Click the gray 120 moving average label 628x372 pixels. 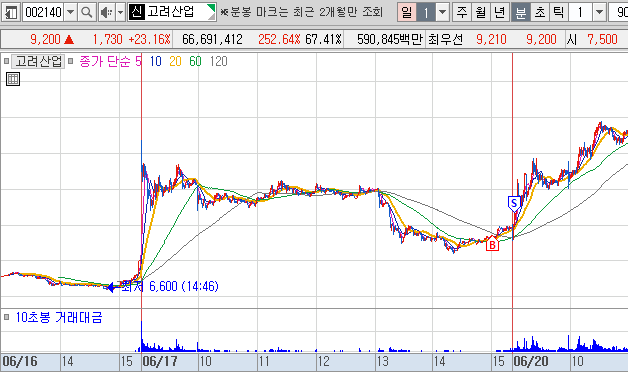218,61
